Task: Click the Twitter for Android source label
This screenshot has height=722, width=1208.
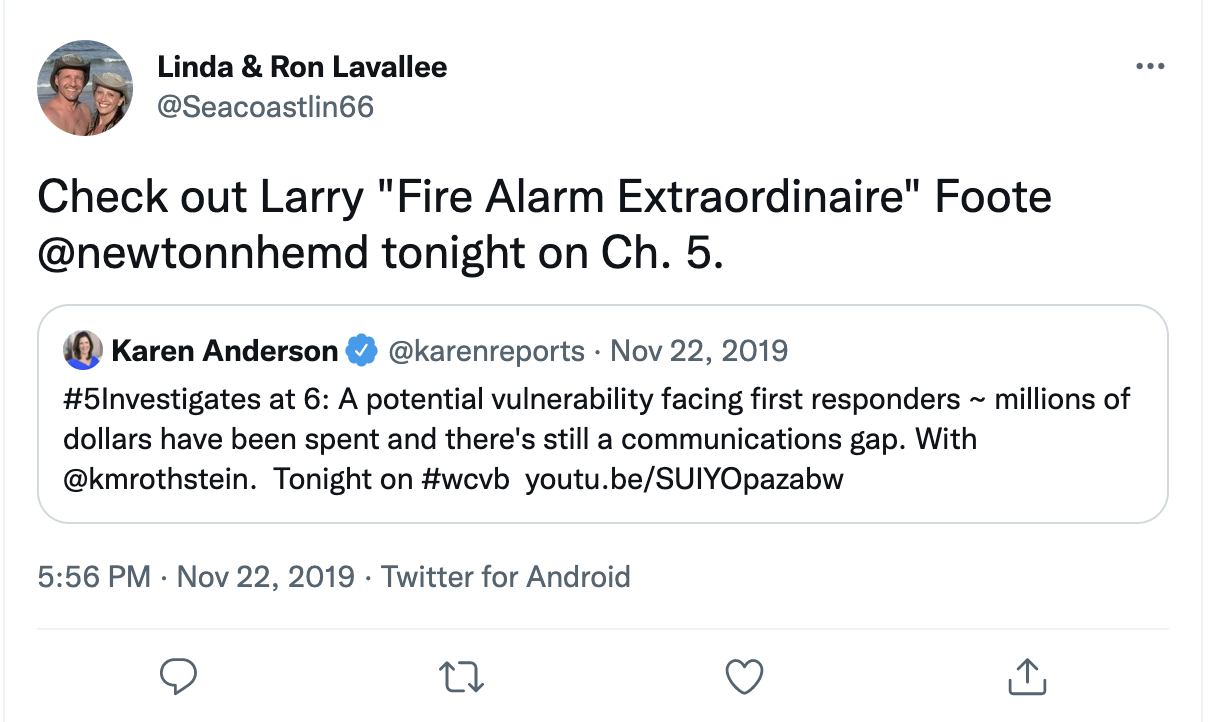Action: (x=506, y=577)
